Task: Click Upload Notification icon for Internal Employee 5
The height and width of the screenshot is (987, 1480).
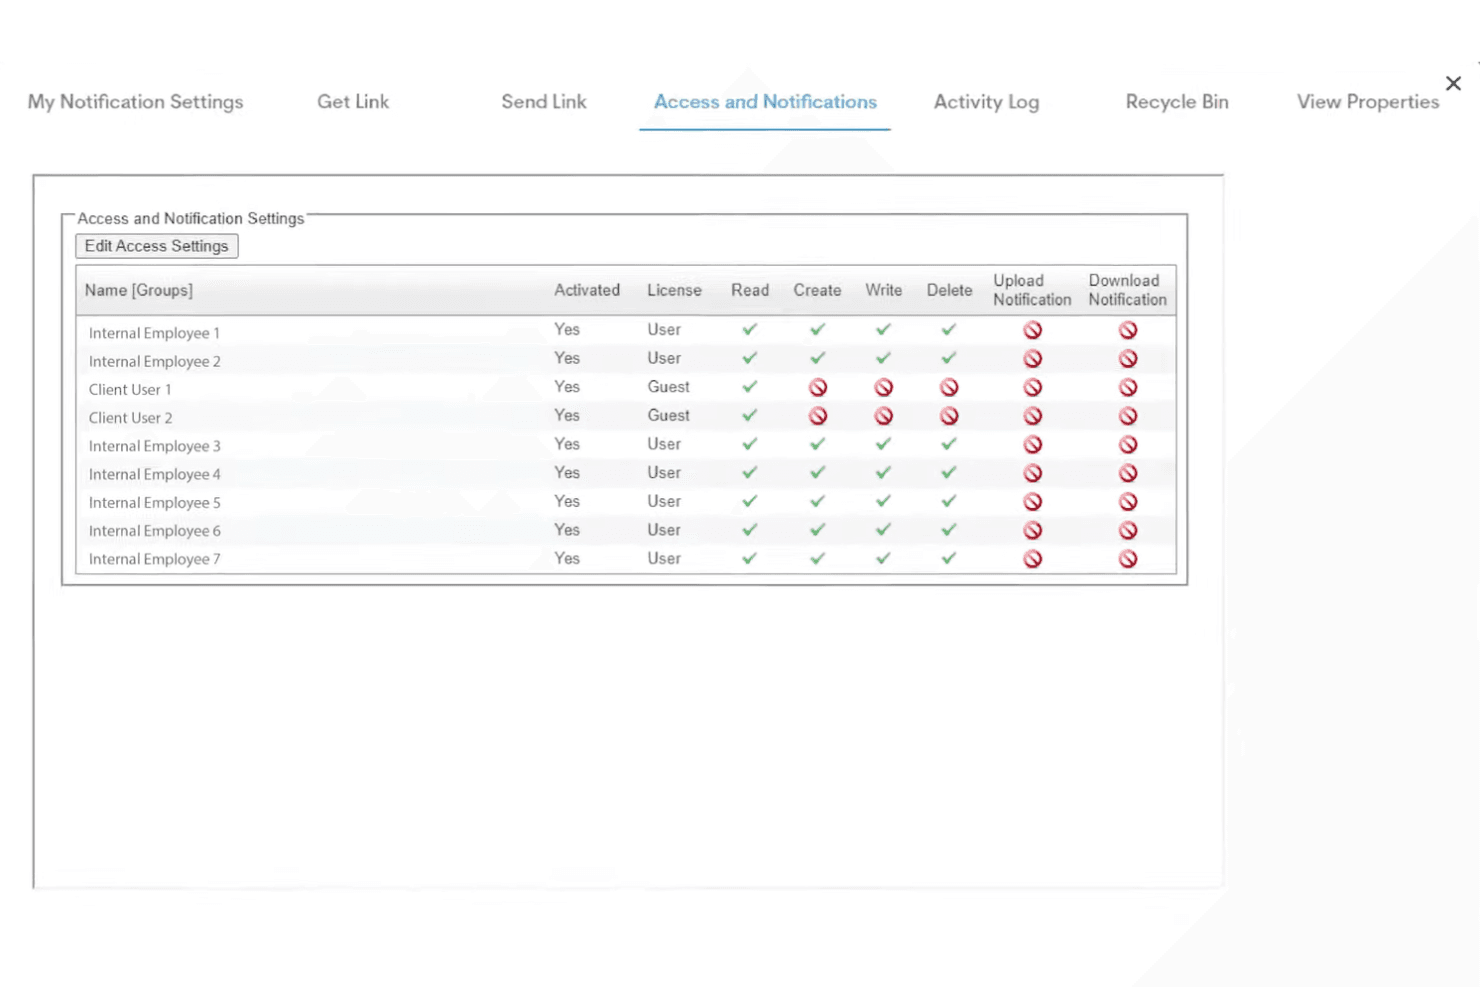Action: pos(1033,502)
